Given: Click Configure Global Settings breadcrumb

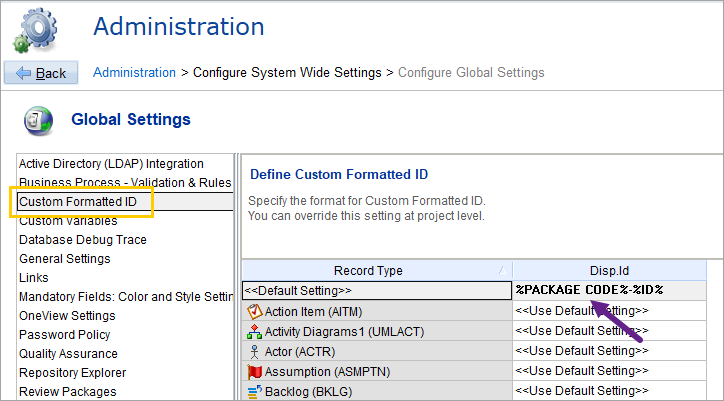Looking at the screenshot, I should pos(471,73).
